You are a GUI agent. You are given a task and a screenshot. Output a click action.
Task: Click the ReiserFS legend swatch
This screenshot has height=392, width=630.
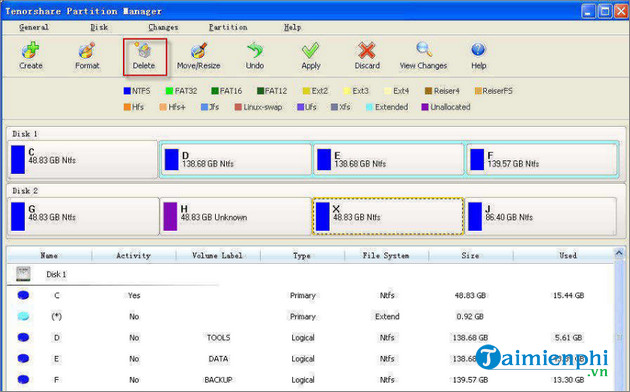pyautogui.click(x=478, y=91)
